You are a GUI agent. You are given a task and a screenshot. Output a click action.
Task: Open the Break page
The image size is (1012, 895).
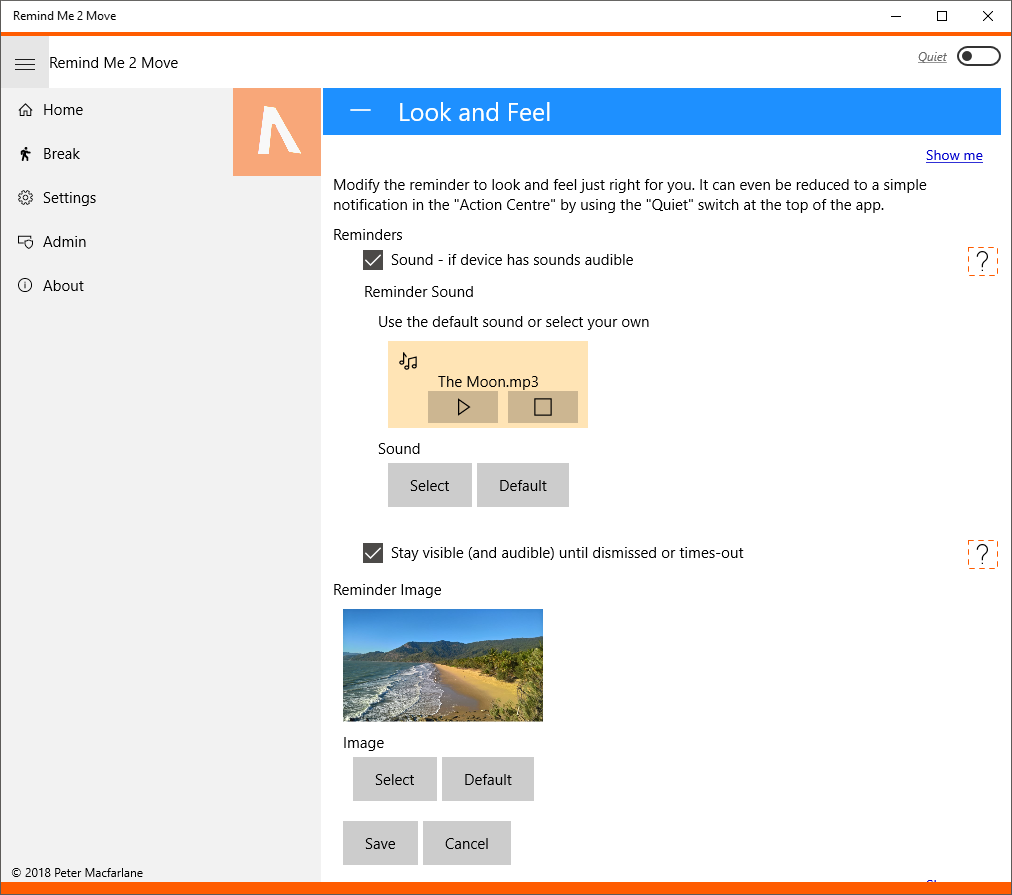[x=61, y=154]
